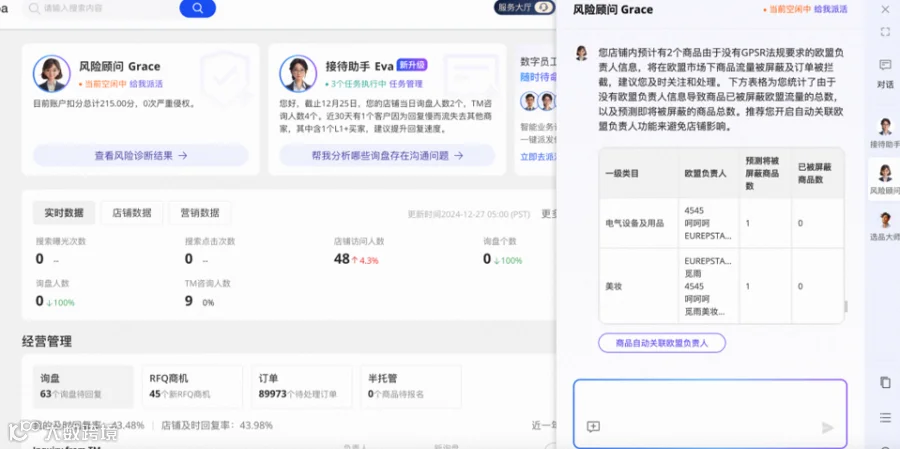Click 帮我分析哪些询盘存在沟通问题 button
Image resolution: width=900 pixels, height=449 pixels.
tap(387, 155)
